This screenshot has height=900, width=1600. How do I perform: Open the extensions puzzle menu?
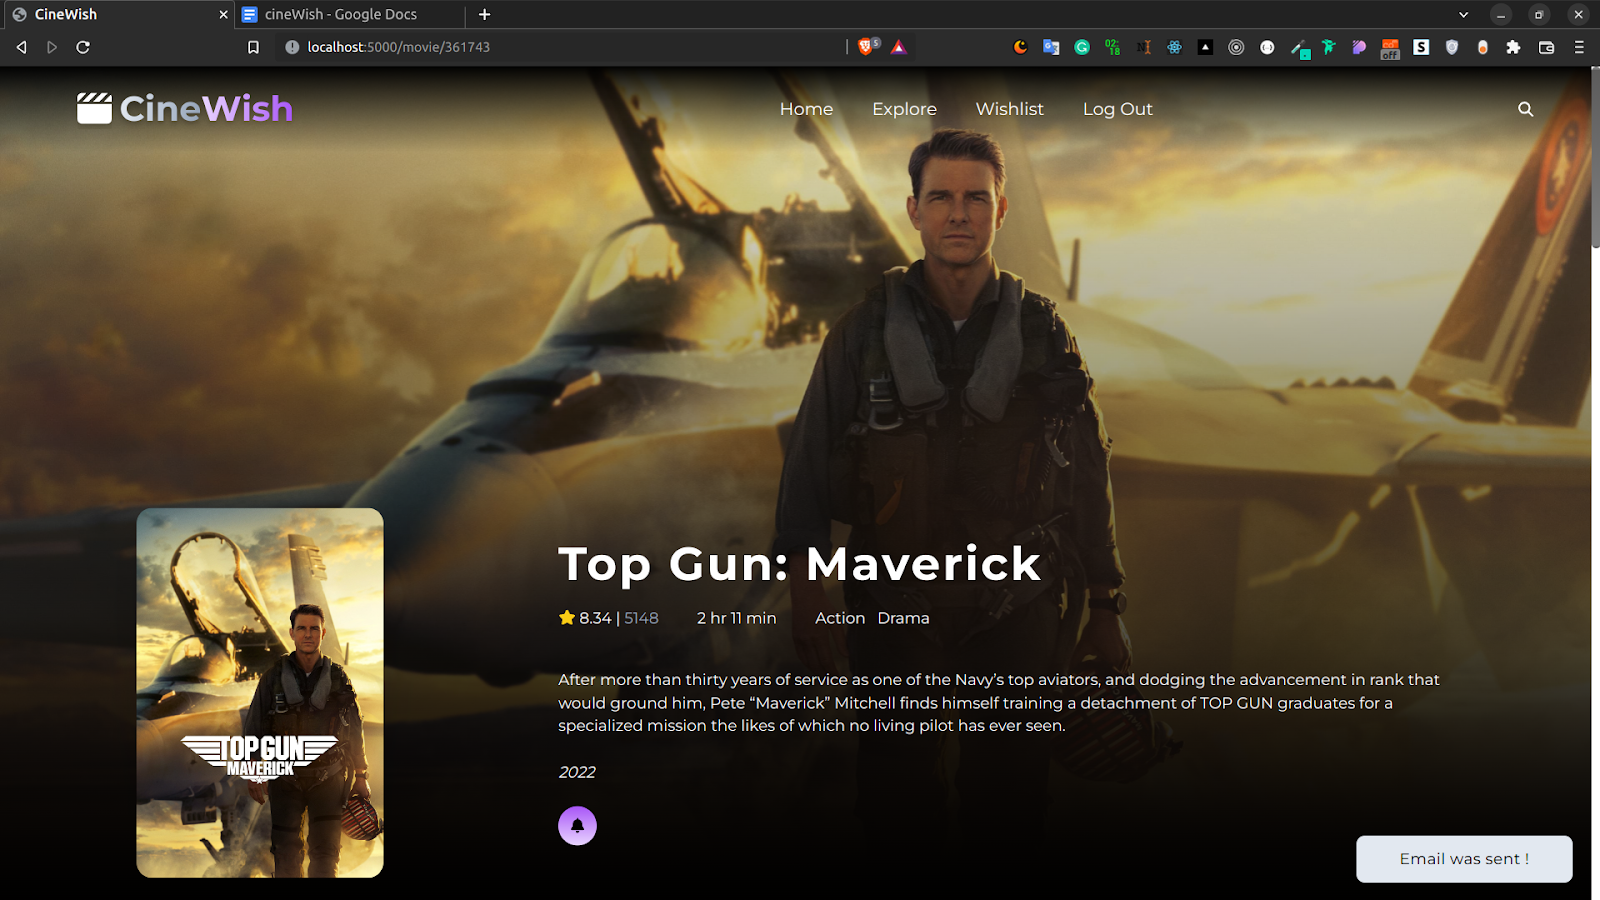click(1513, 47)
